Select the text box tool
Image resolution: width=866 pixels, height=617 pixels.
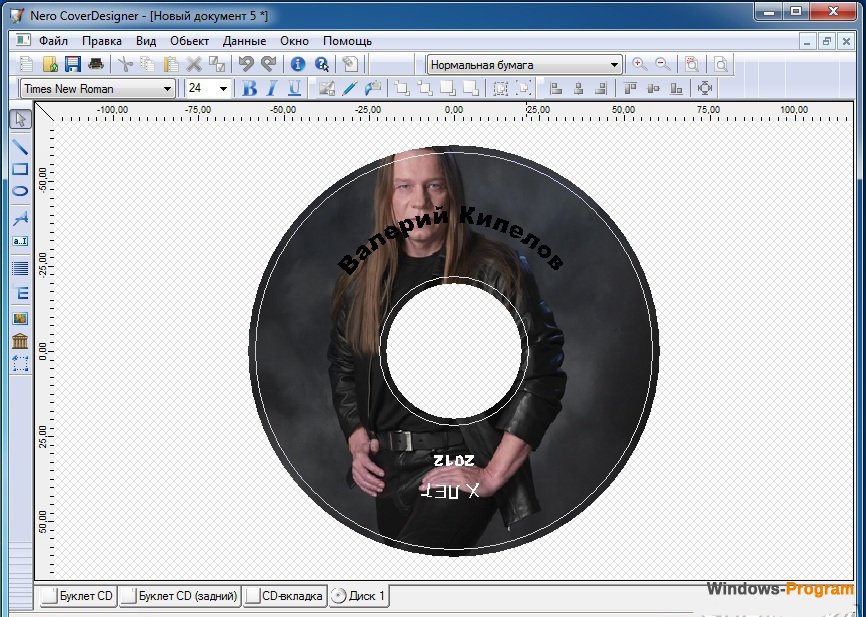20,241
